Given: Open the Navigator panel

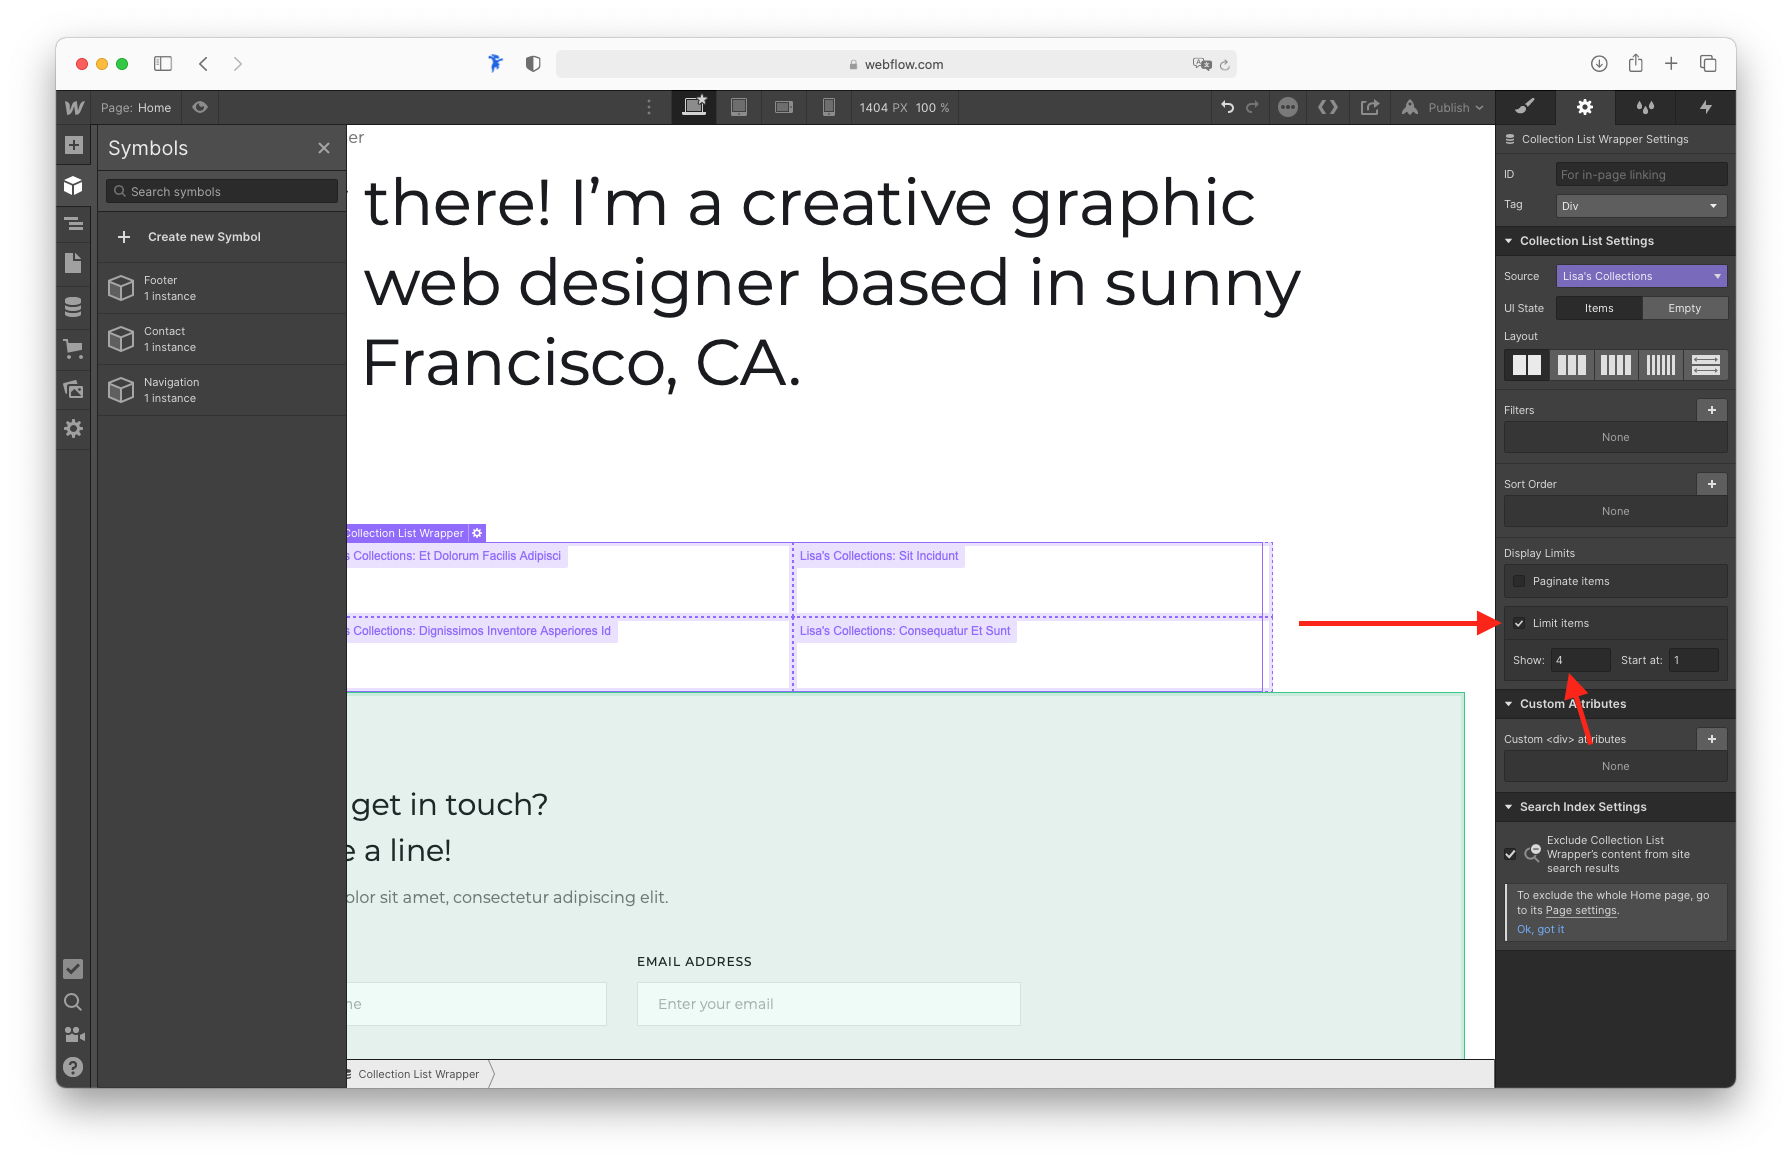Looking at the screenshot, I should [x=73, y=224].
